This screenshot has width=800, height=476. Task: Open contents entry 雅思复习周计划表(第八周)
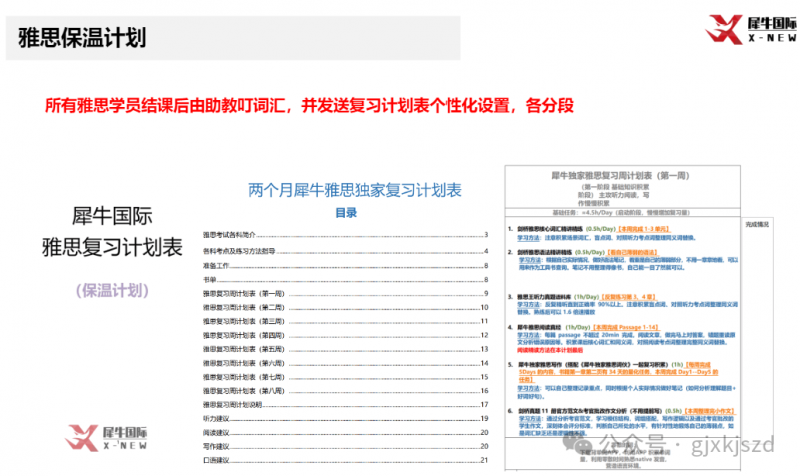point(345,391)
